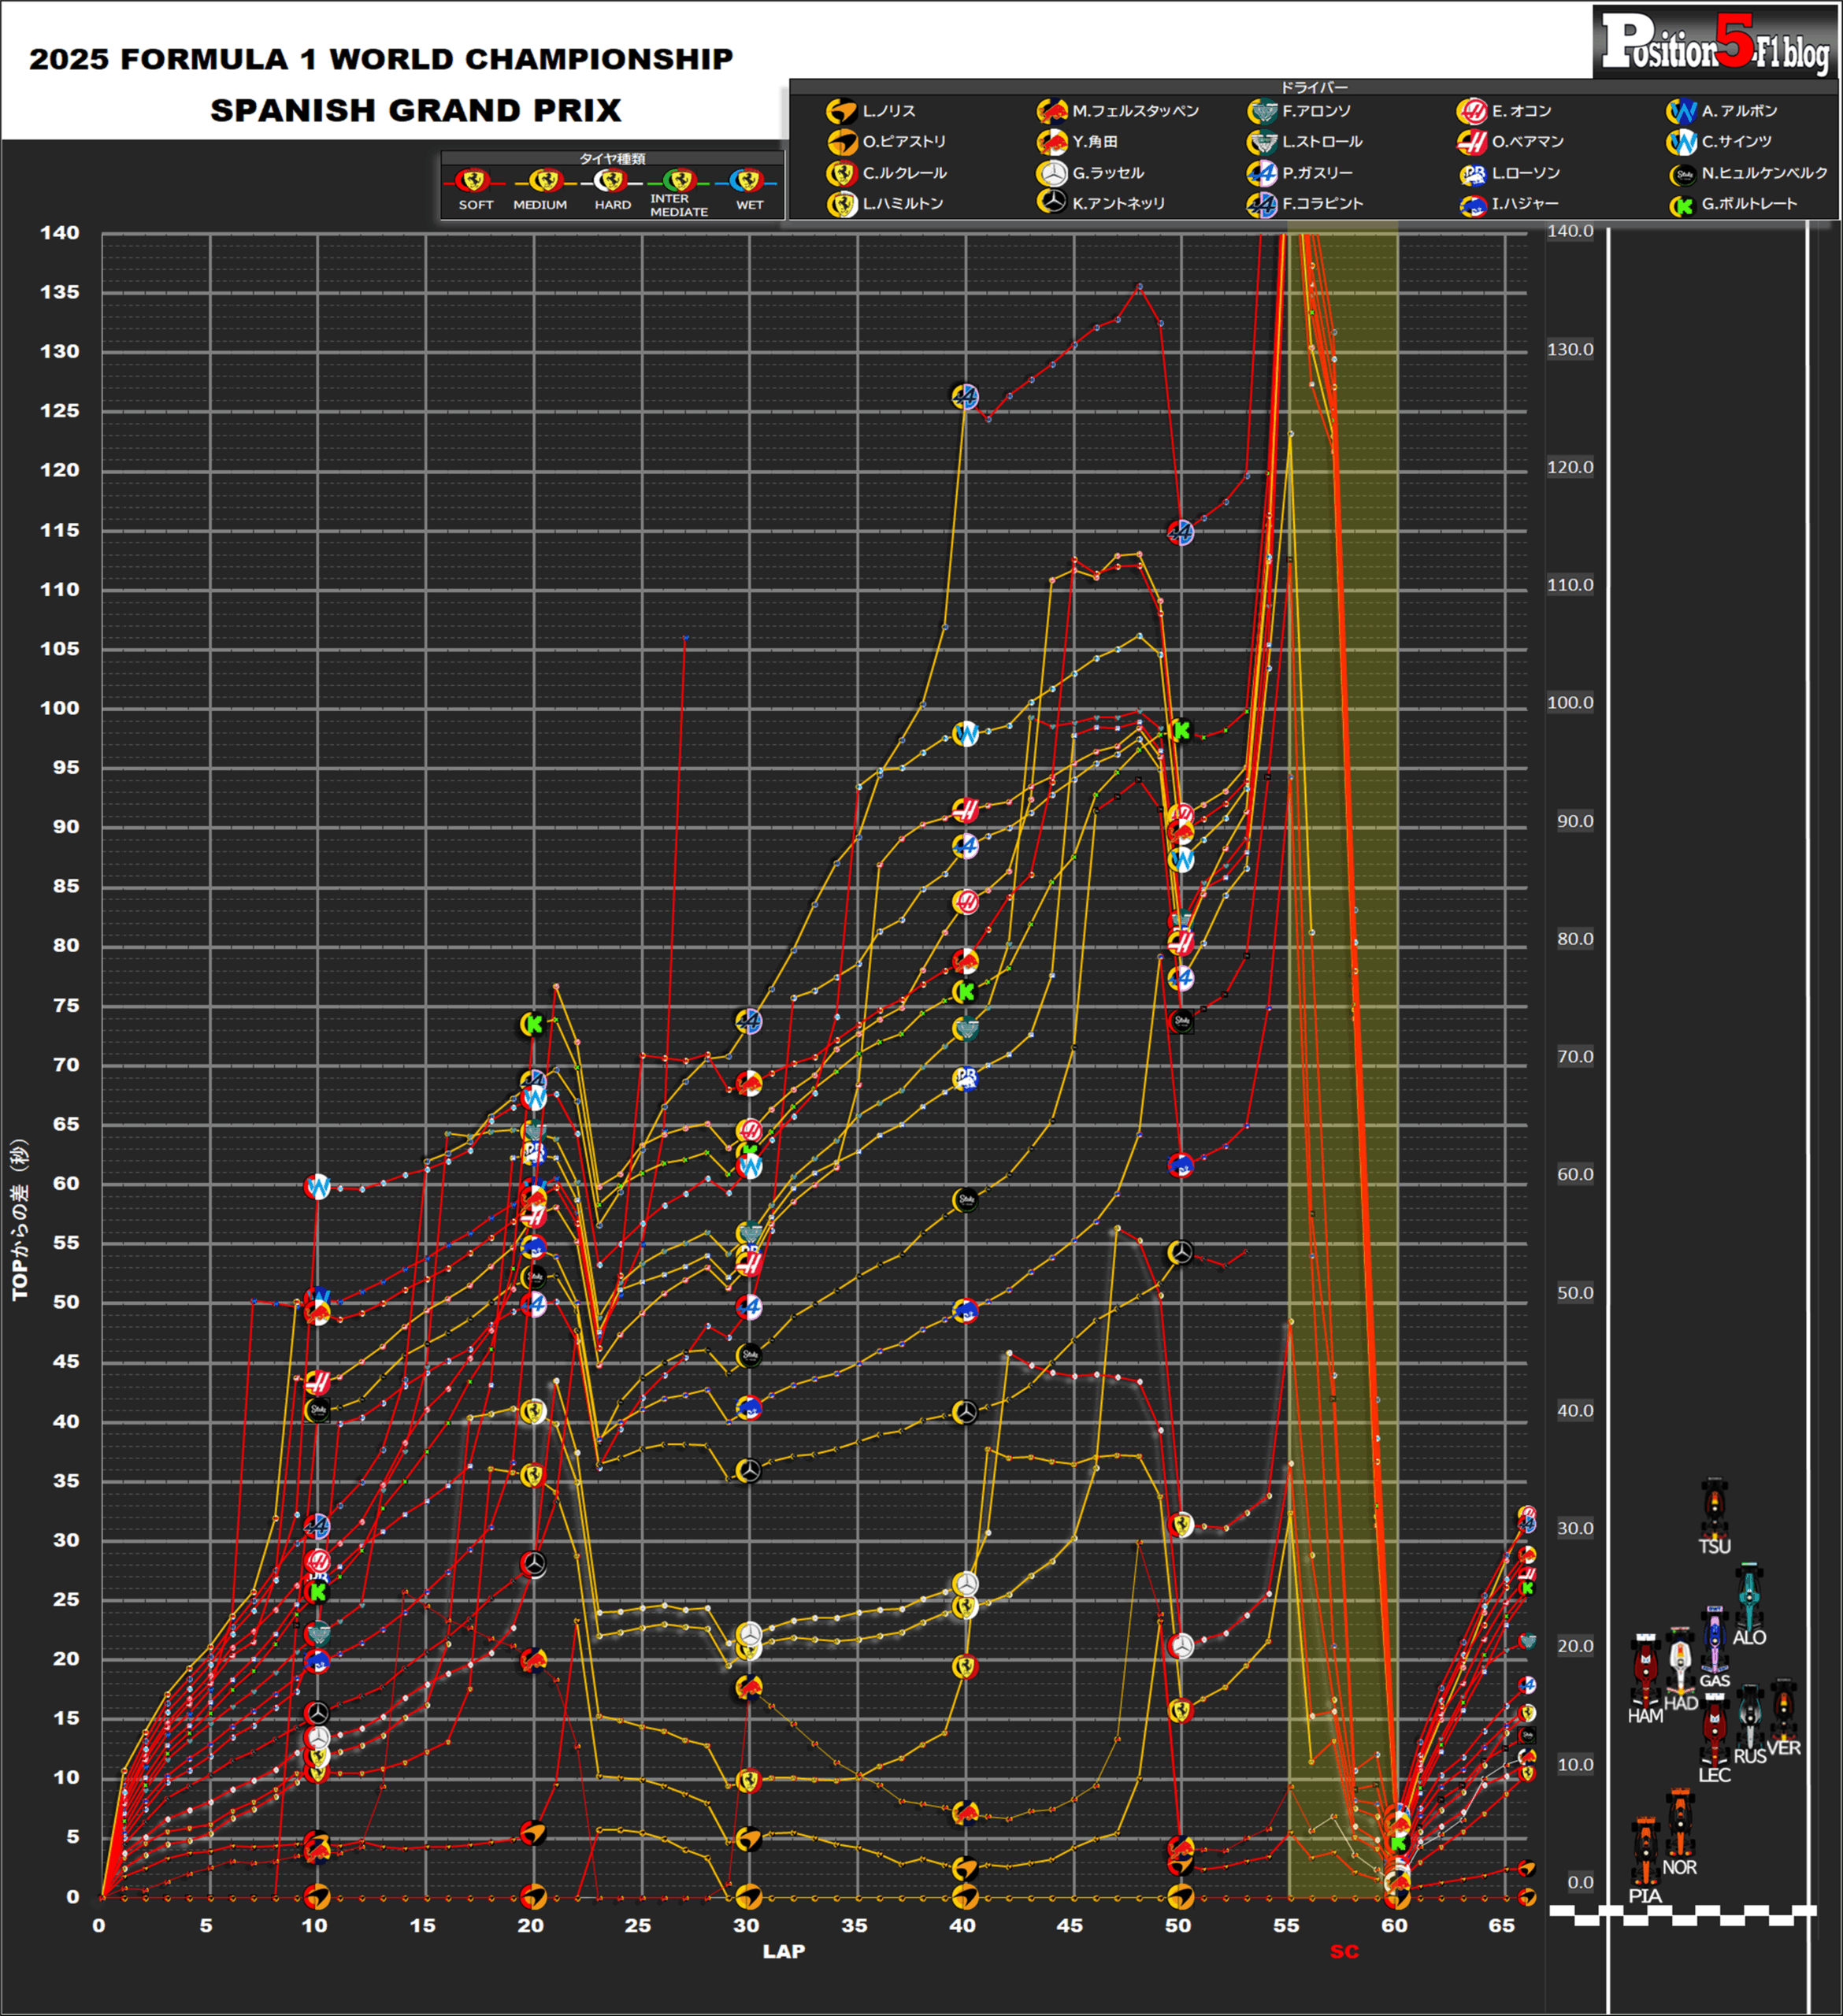Click the 'ドライバー' legend header
Image resolution: width=1843 pixels, height=2016 pixels.
tap(1314, 88)
